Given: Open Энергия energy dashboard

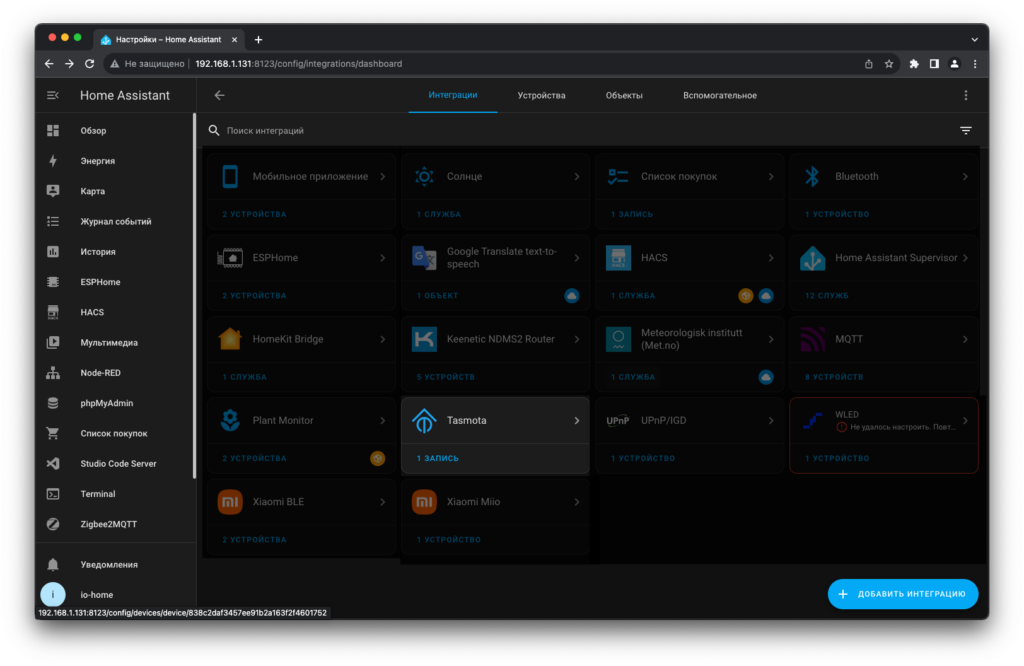Looking at the screenshot, I should [x=115, y=161].
